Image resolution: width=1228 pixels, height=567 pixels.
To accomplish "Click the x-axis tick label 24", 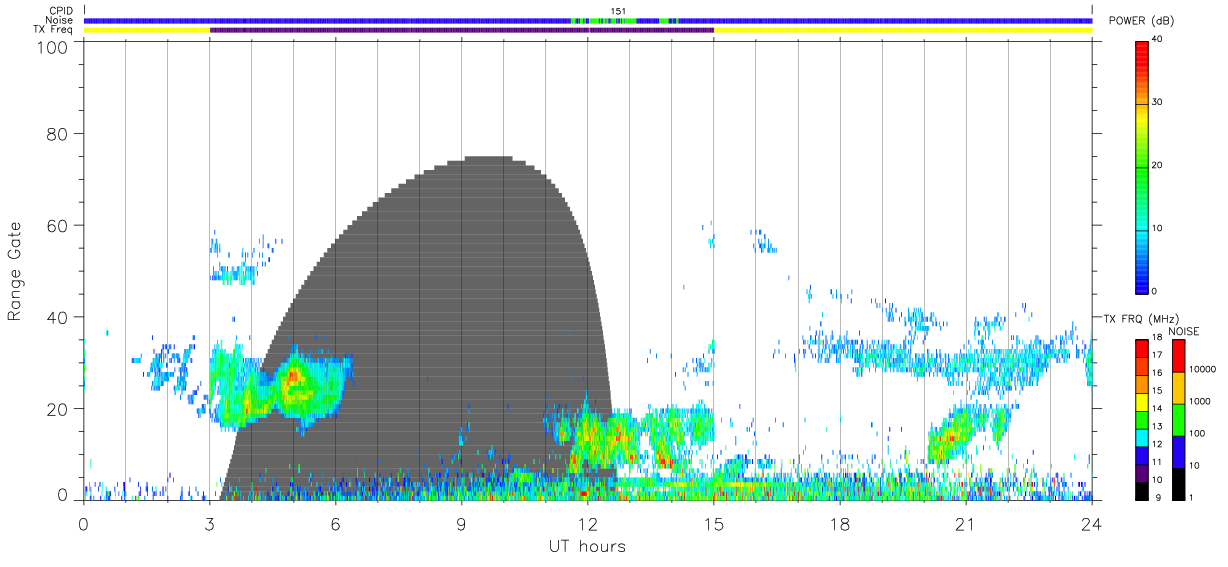I will point(1092,524).
